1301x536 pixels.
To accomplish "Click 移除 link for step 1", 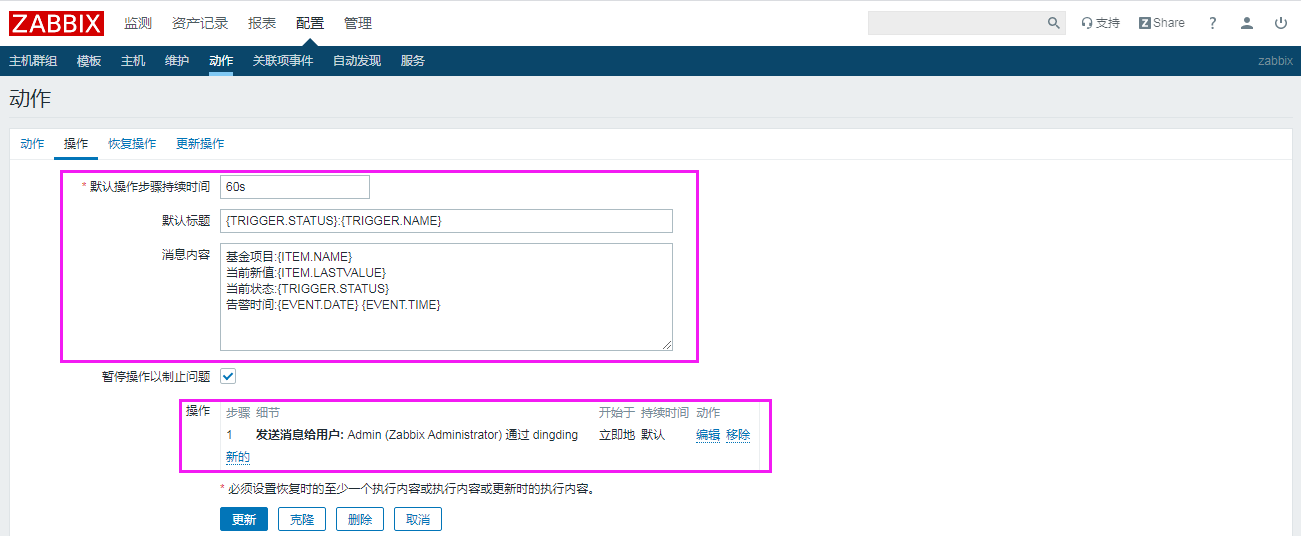I will click(738, 435).
